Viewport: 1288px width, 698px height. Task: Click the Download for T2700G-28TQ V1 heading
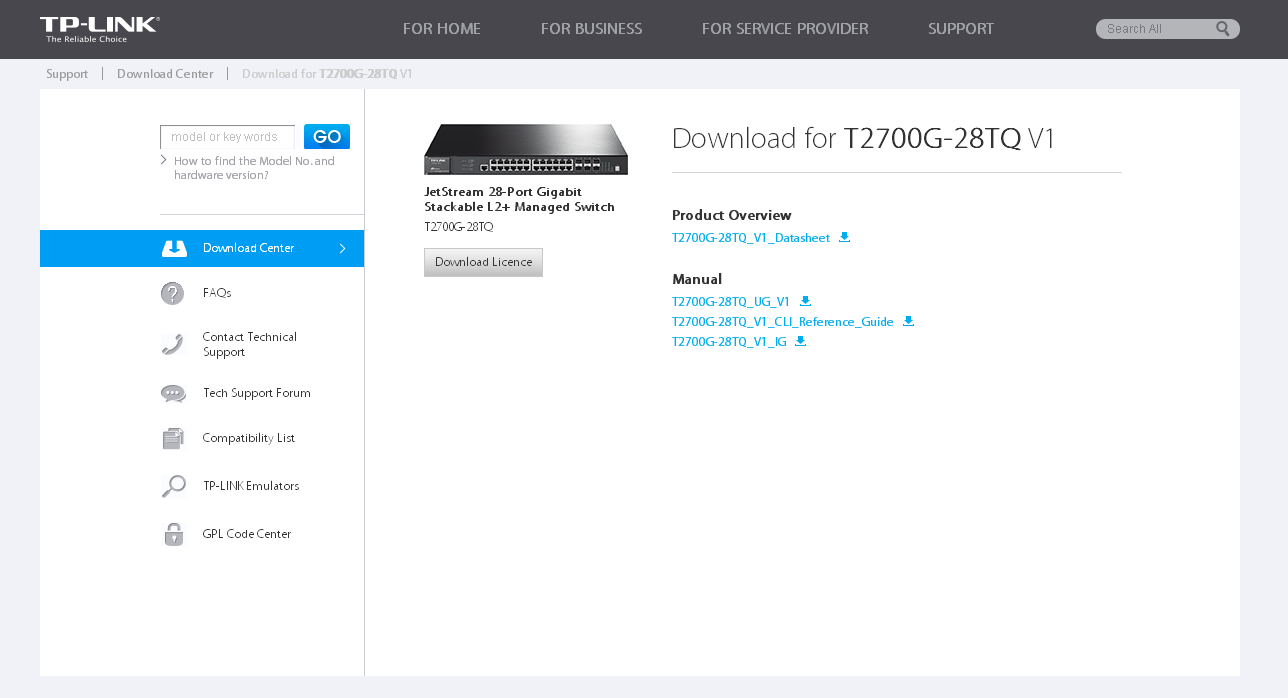tap(864, 138)
